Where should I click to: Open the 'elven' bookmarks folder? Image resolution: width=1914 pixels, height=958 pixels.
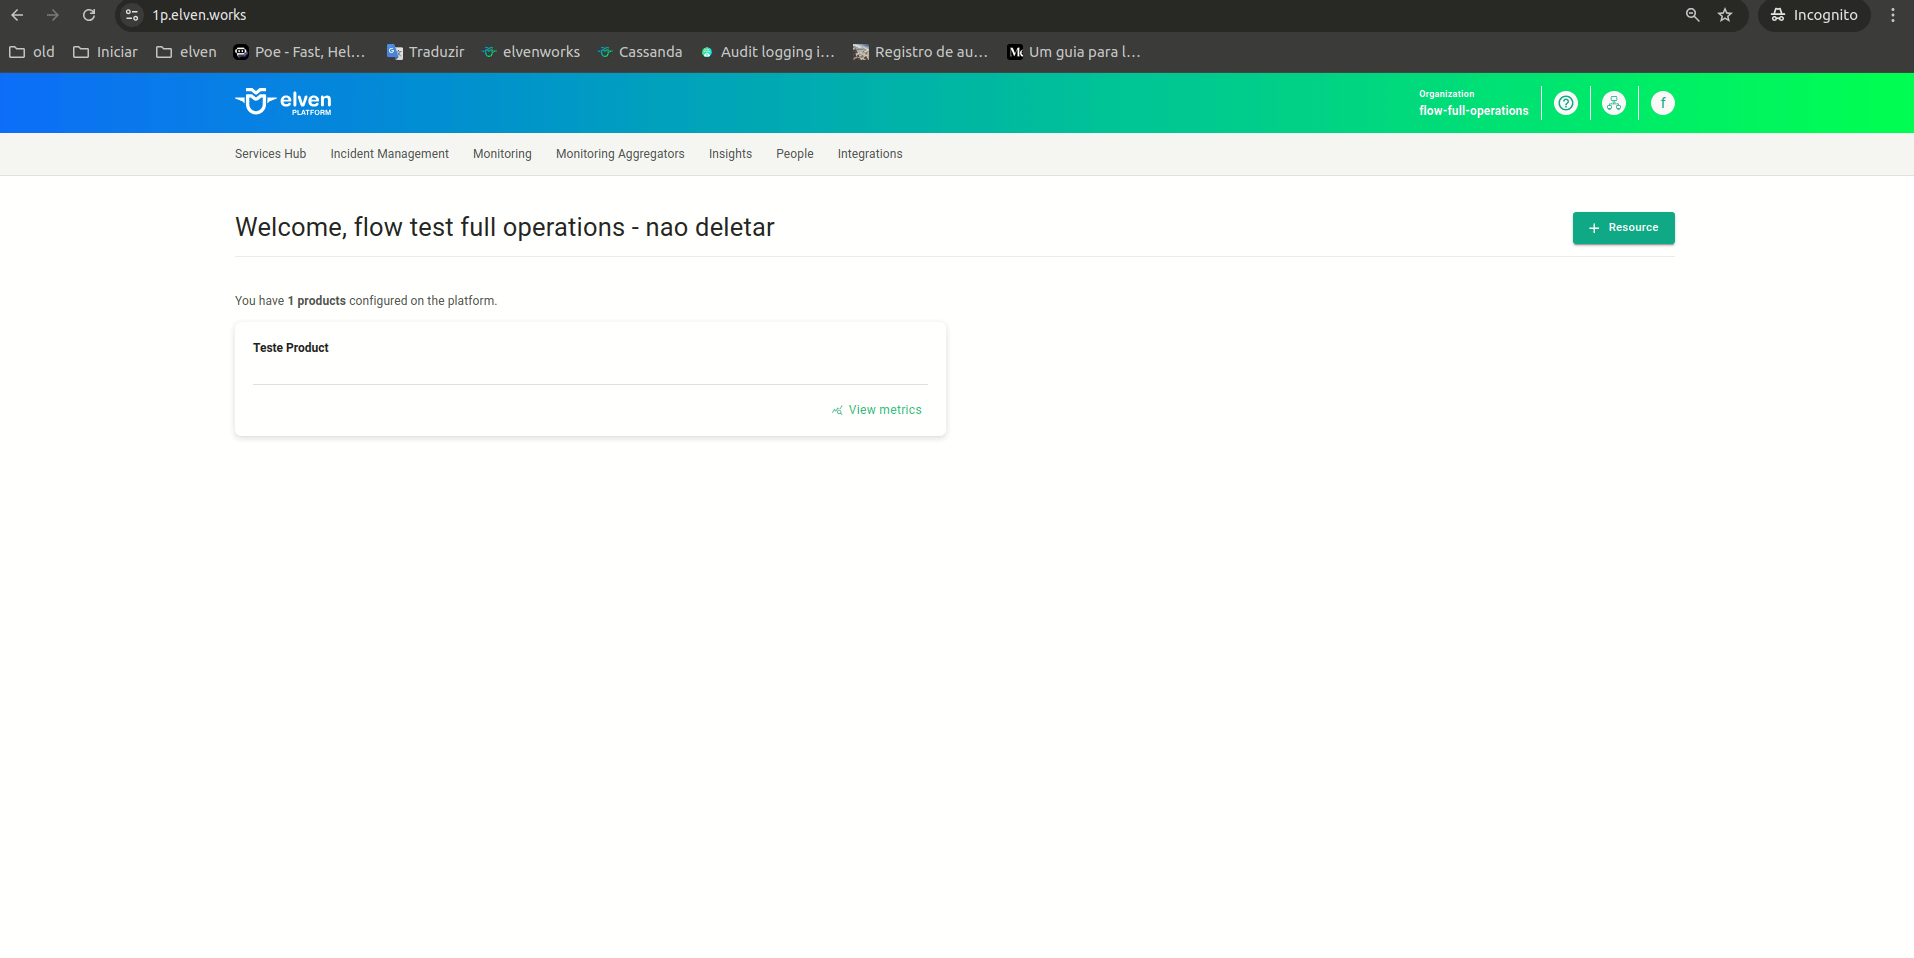point(186,52)
